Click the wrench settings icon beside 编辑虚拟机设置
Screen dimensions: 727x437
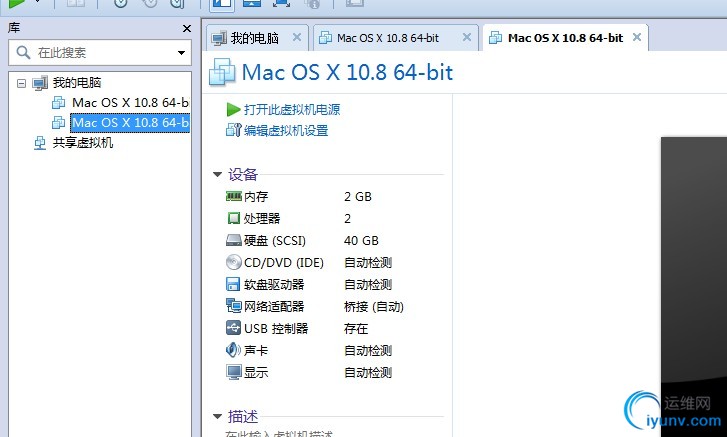pyautogui.click(x=234, y=130)
